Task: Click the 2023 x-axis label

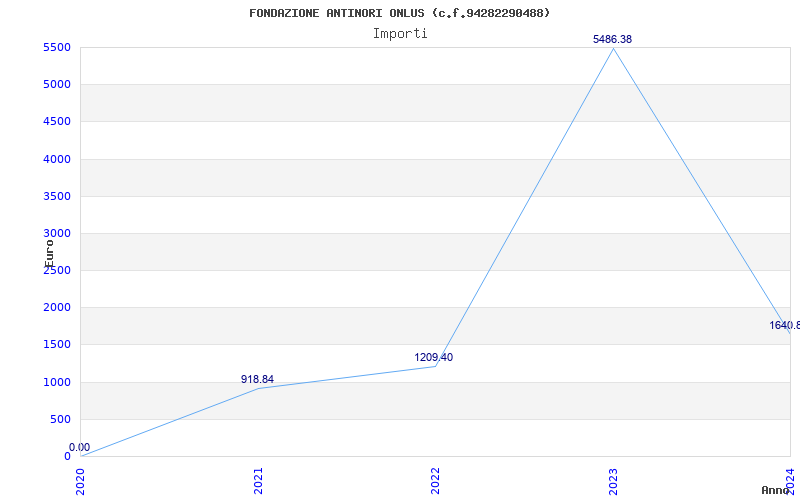Action: 613,481
